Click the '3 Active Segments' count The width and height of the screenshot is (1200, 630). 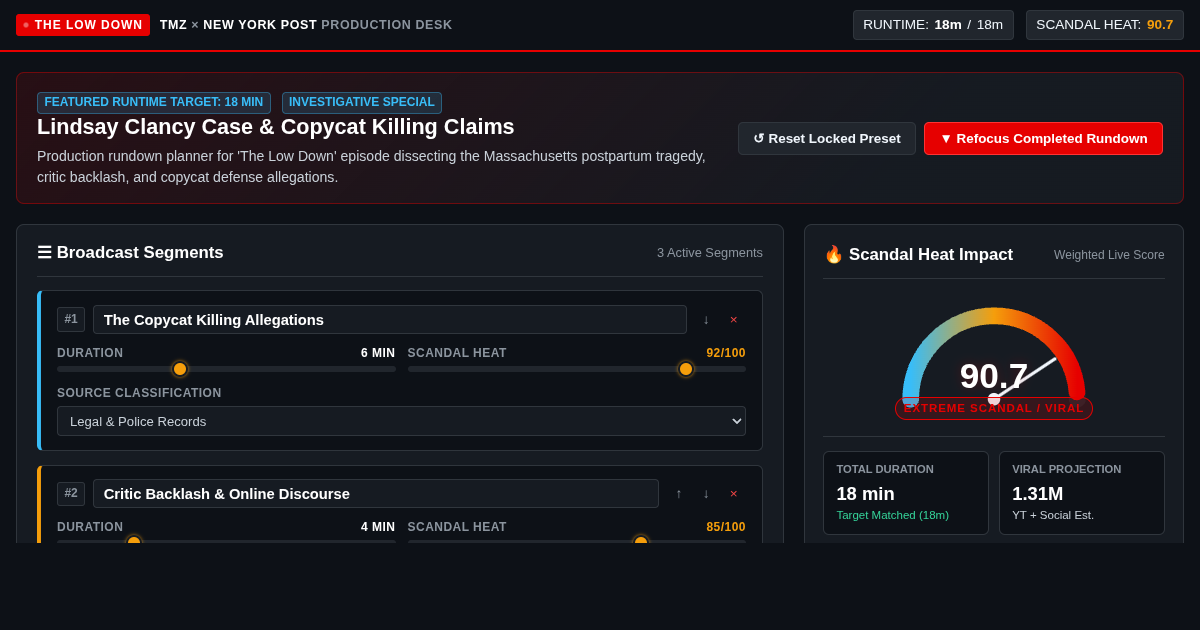pyautogui.click(x=710, y=253)
